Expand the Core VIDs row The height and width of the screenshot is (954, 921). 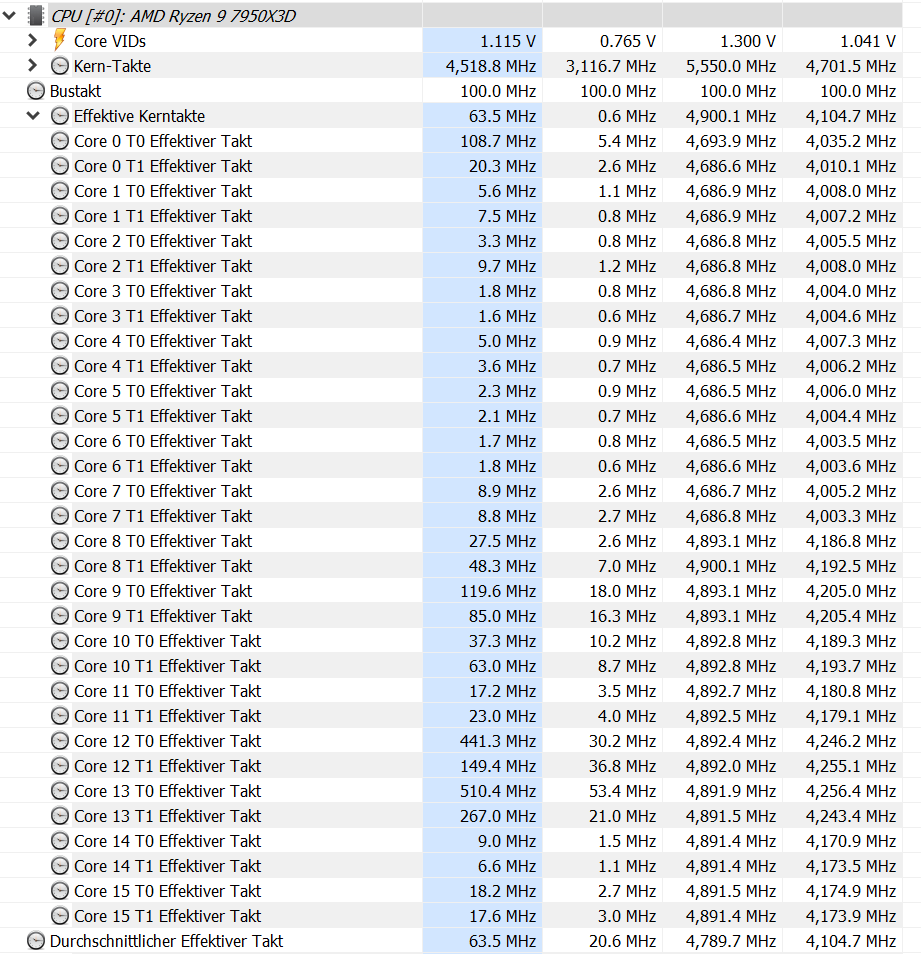[33, 41]
